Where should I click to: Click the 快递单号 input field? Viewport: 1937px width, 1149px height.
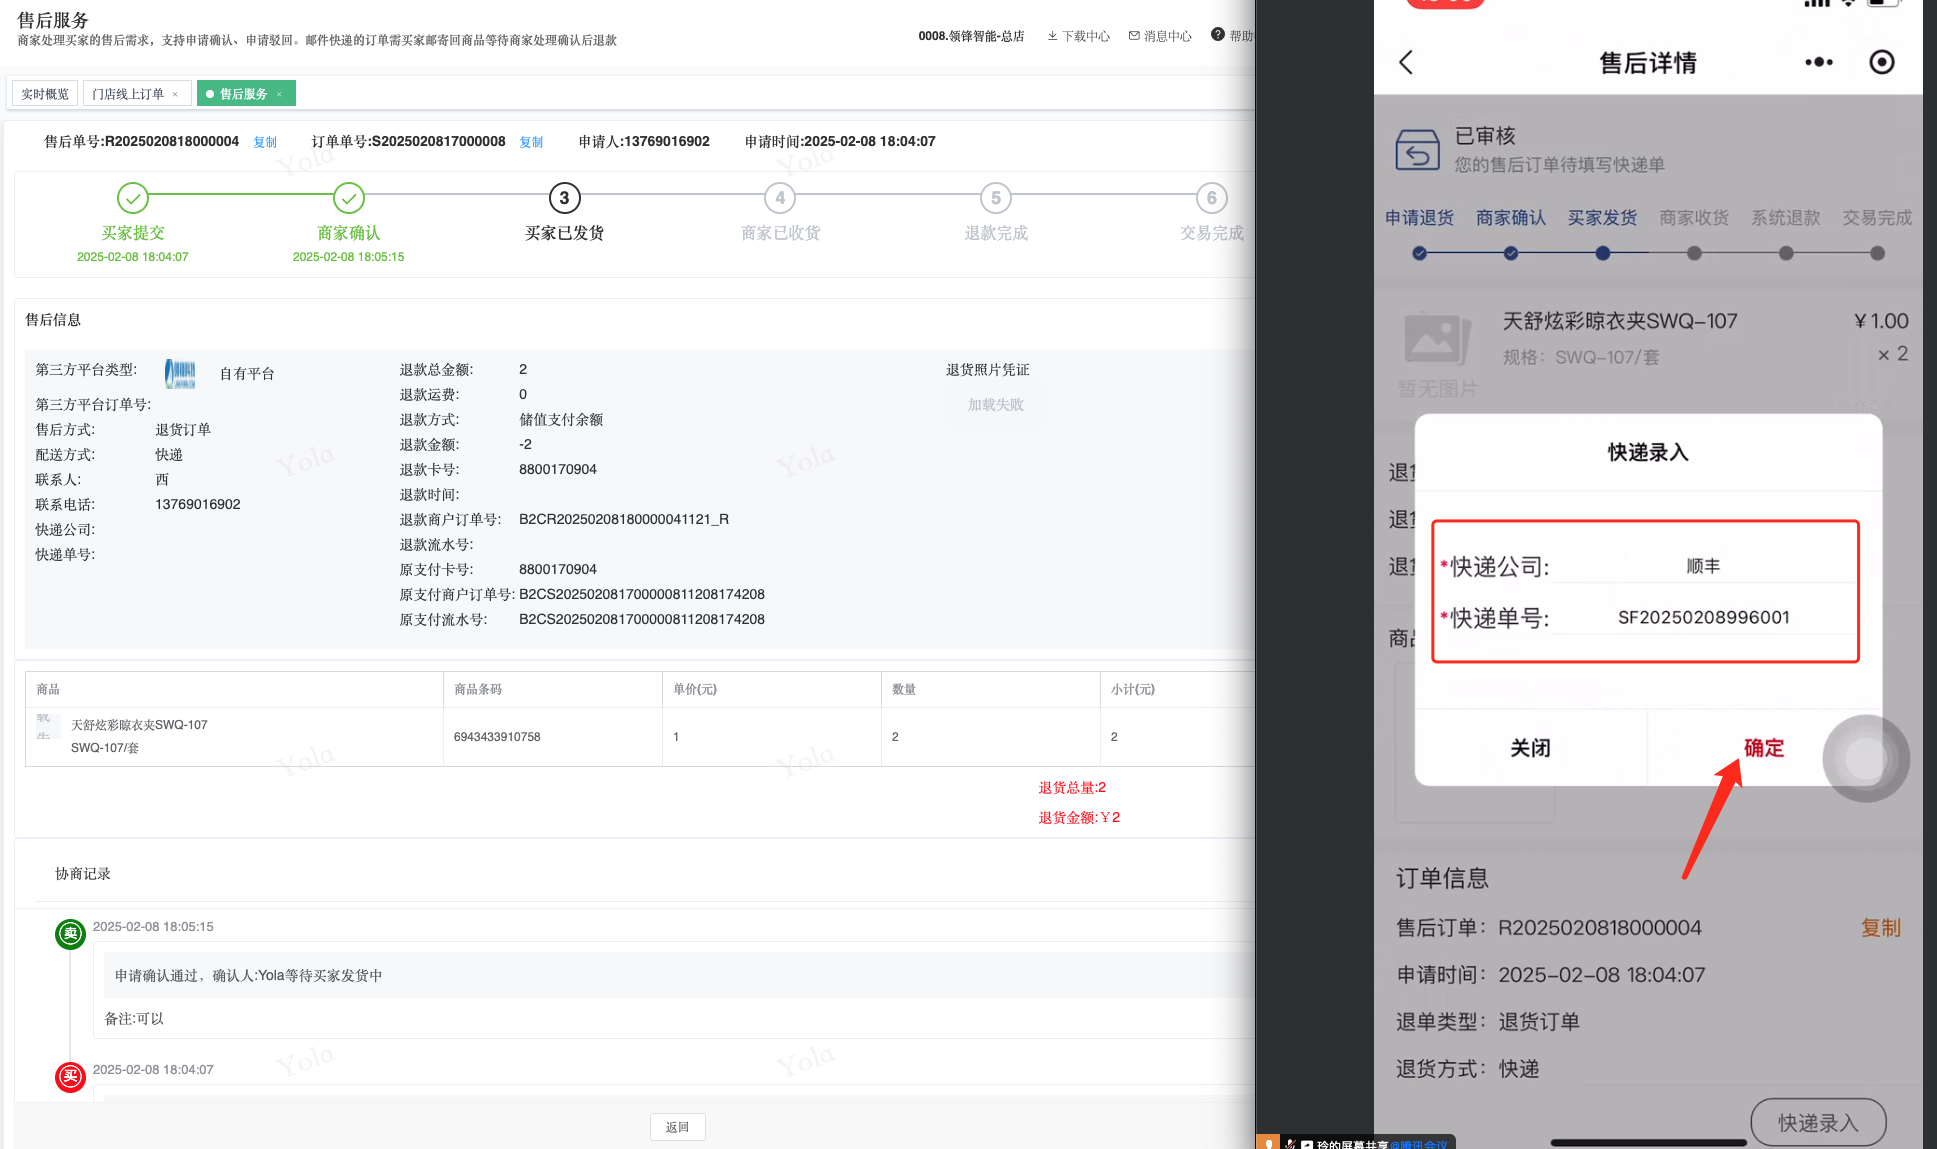[1702, 617]
